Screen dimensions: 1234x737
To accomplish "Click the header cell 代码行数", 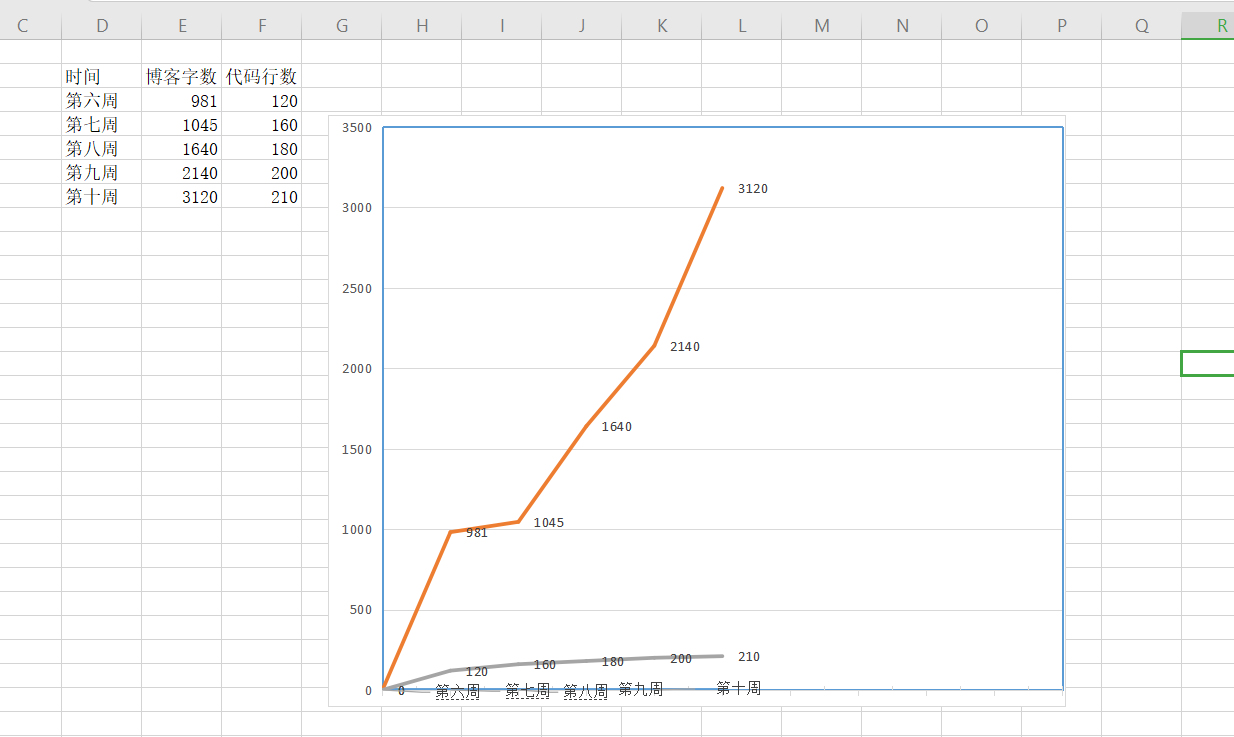I will 261,76.
